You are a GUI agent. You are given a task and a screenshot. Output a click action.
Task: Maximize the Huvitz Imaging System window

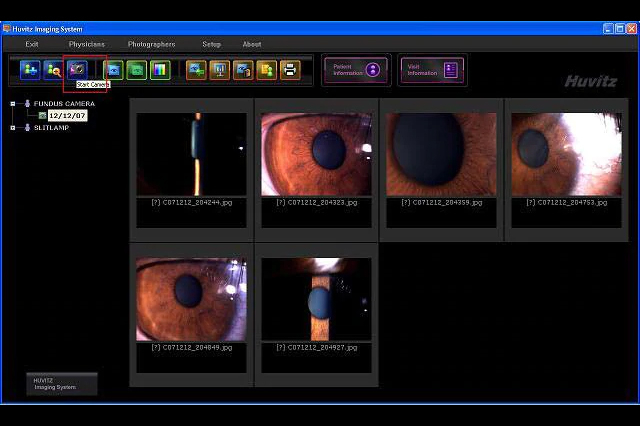tap(620, 29)
